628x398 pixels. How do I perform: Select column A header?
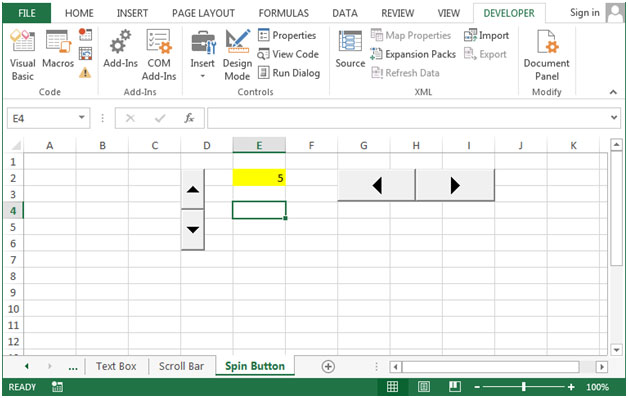click(50, 145)
